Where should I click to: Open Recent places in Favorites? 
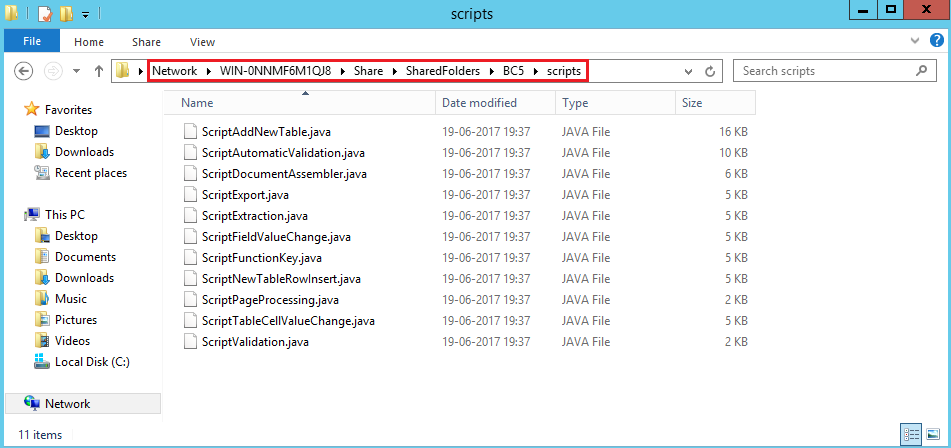point(91,173)
